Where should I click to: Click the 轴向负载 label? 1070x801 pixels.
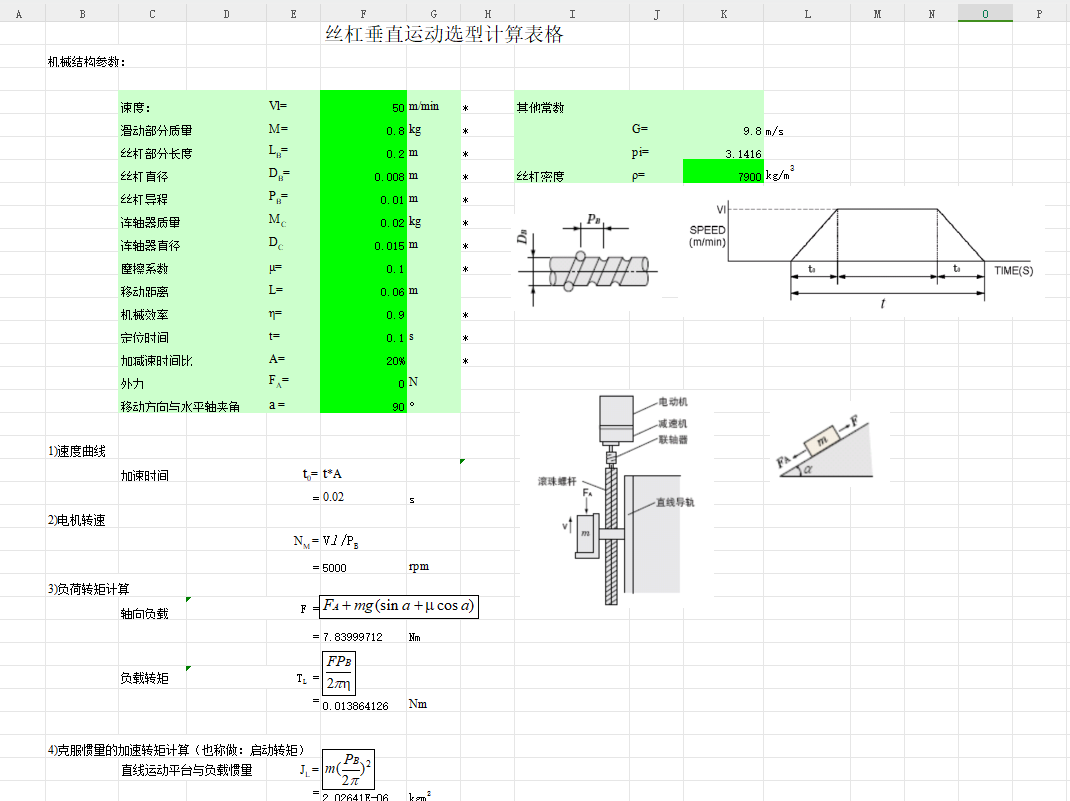click(144, 613)
